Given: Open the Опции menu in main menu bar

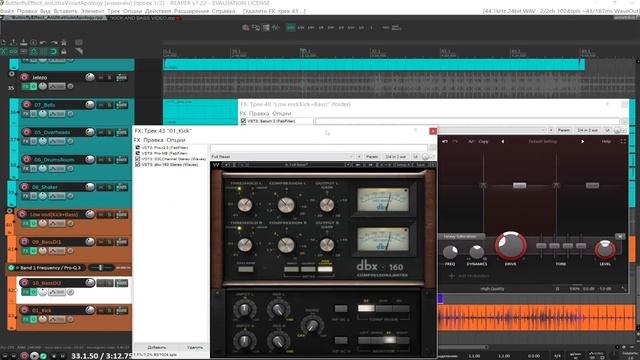Looking at the screenshot, I should coord(132,11).
